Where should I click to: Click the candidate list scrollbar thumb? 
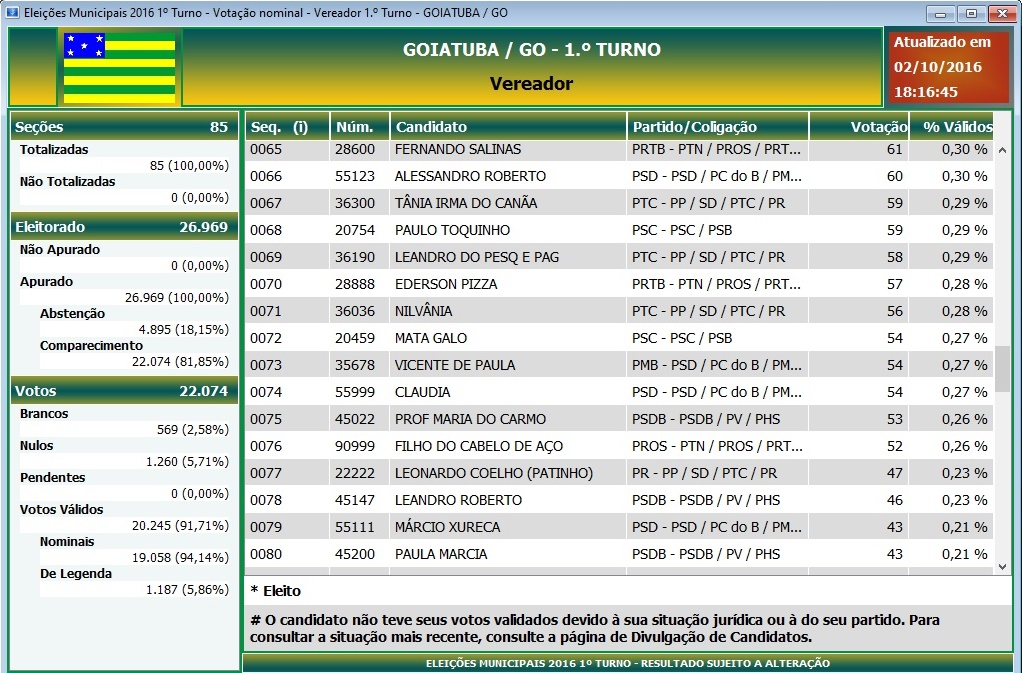click(1002, 369)
